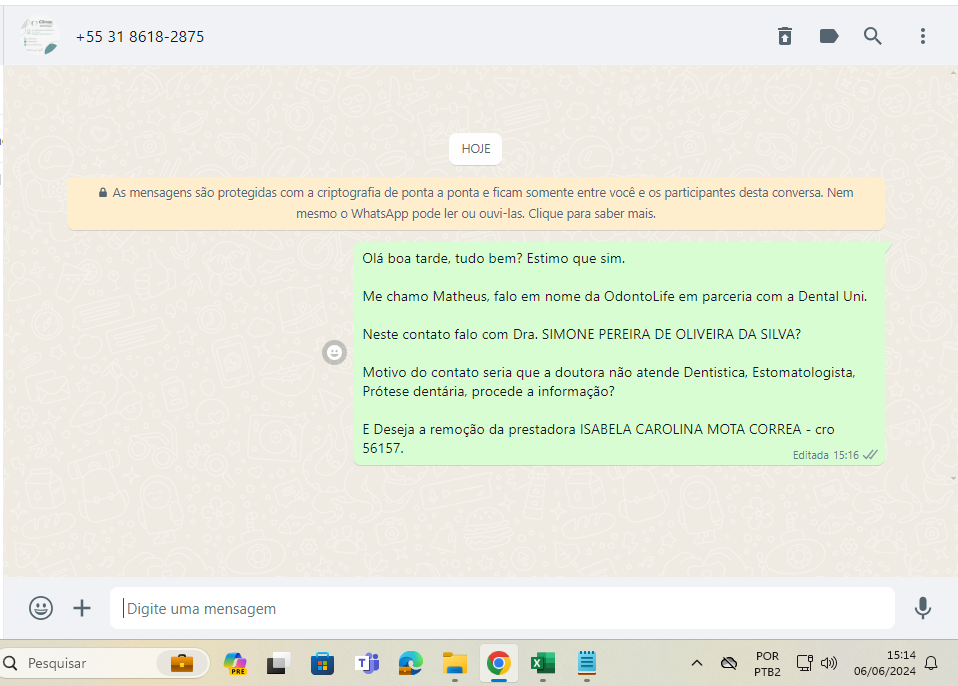Click the cloud sync off tray icon

click(728, 663)
